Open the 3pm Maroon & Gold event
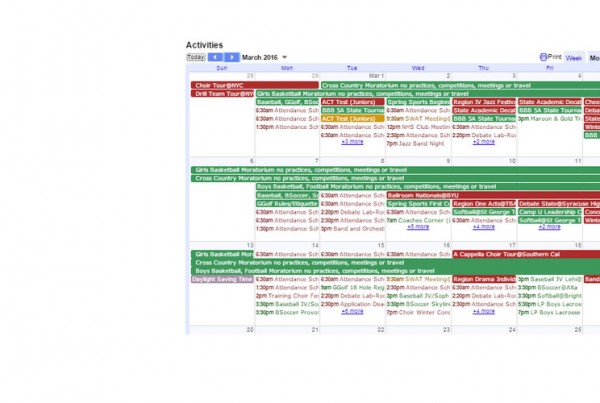600x403 pixels. [549, 119]
